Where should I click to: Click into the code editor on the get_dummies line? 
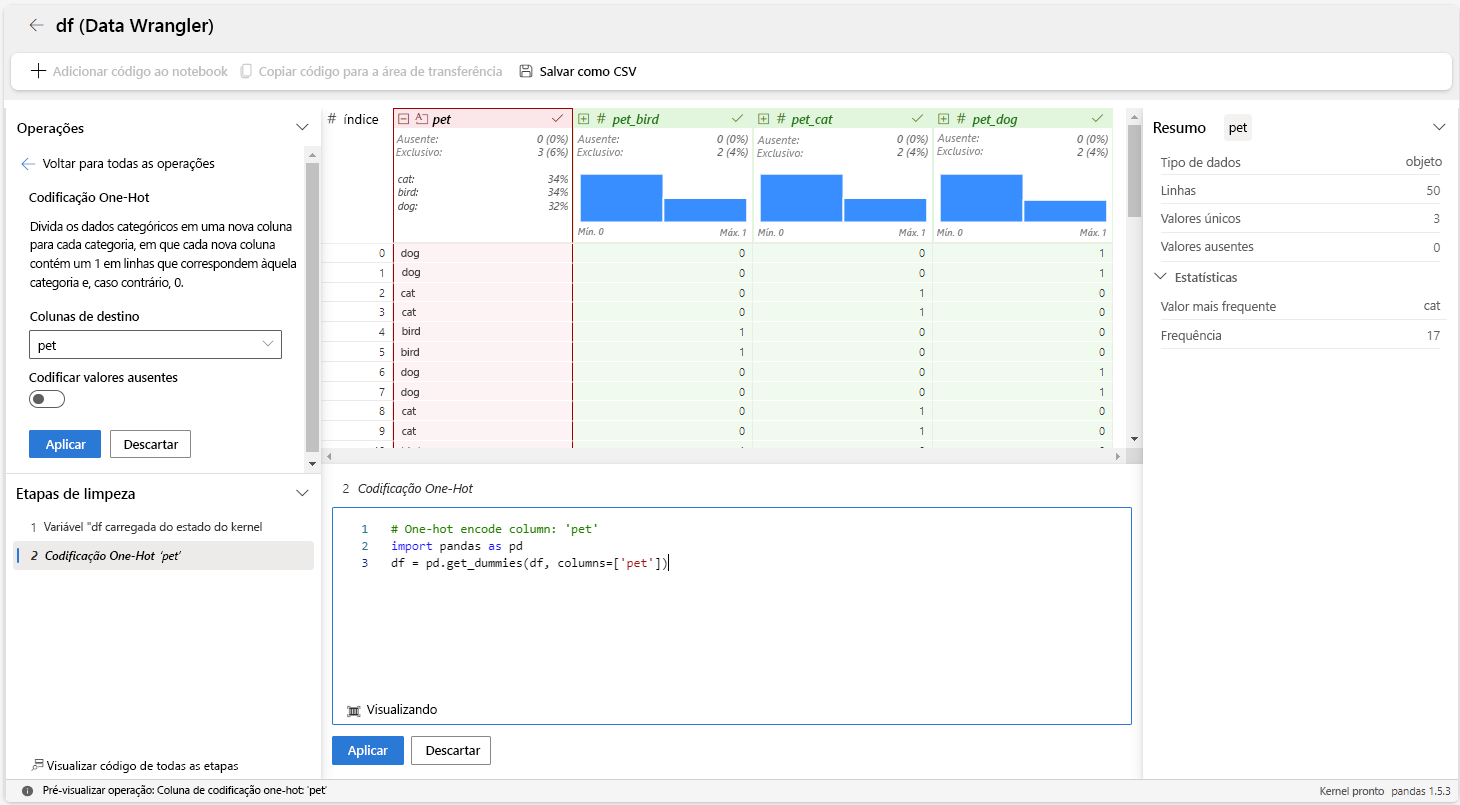click(529, 563)
